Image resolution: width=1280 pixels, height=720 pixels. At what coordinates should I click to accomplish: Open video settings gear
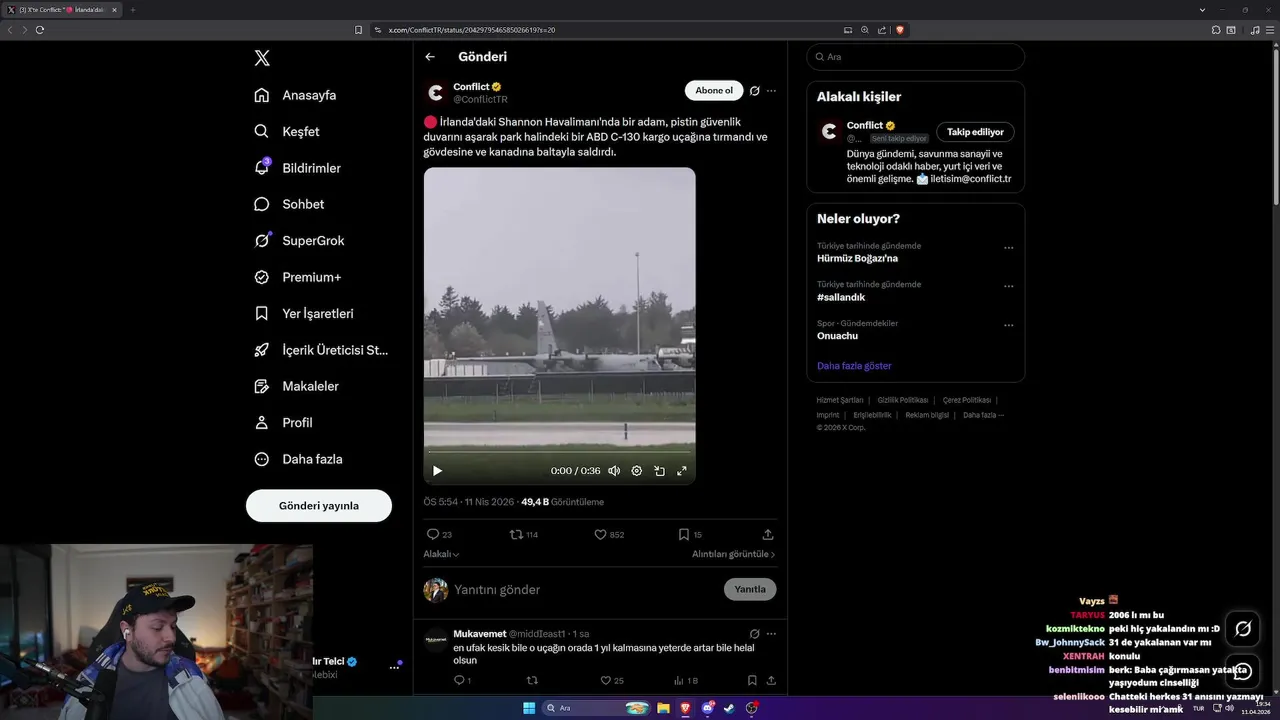click(x=637, y=471)
